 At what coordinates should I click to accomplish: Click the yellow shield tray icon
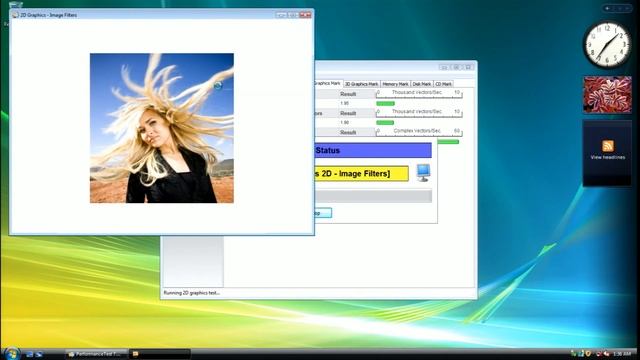pos(588,353)
